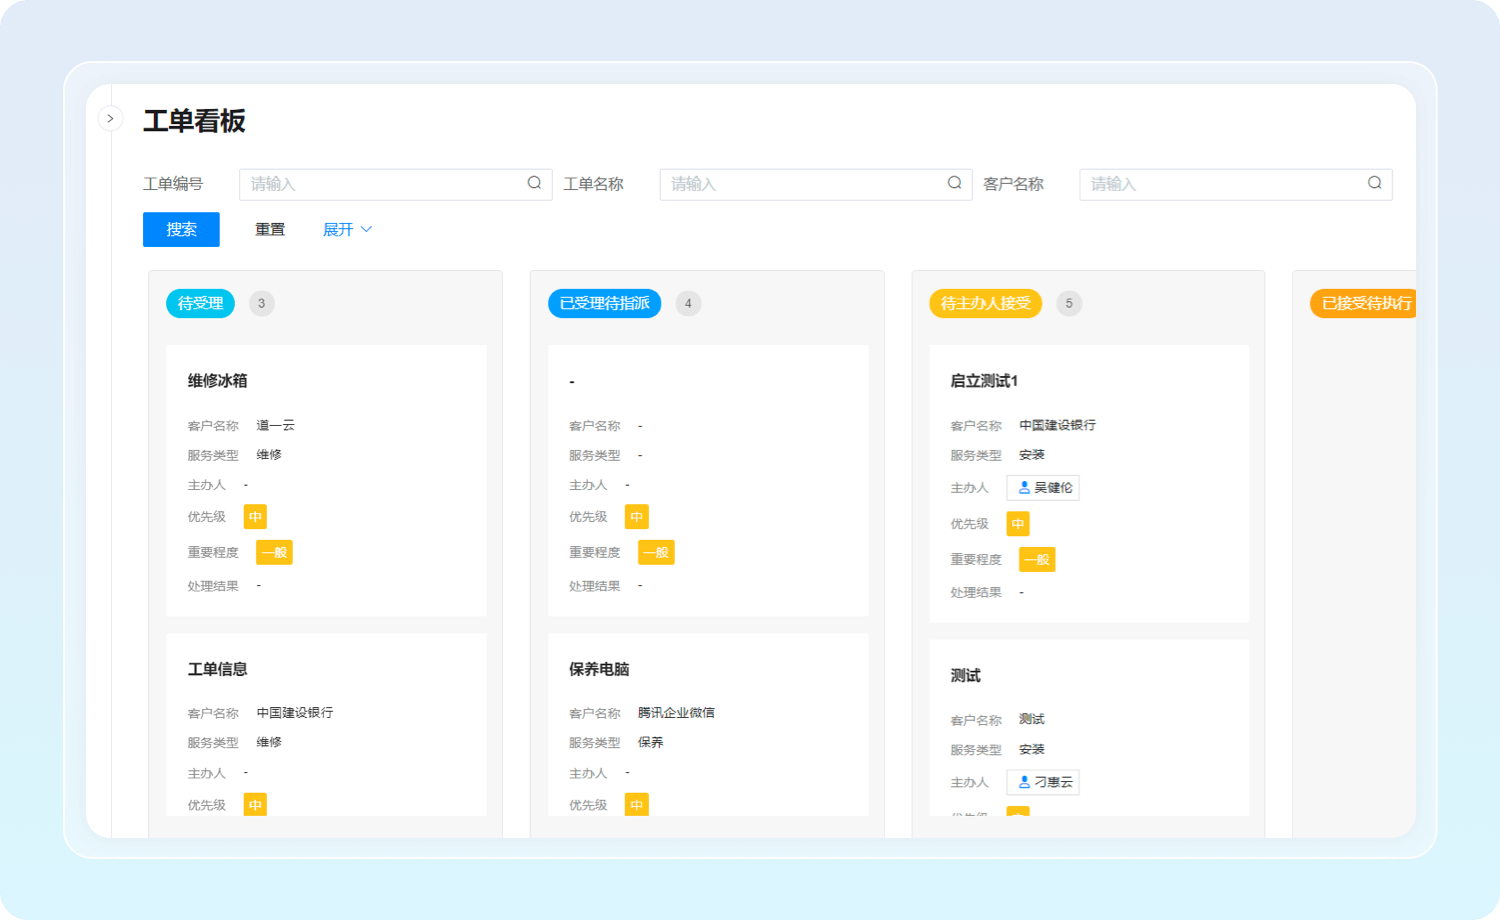Focus the 客户名称 input field
The height and width of the screenshot is (920, 1500).
tap(1220, 184)
